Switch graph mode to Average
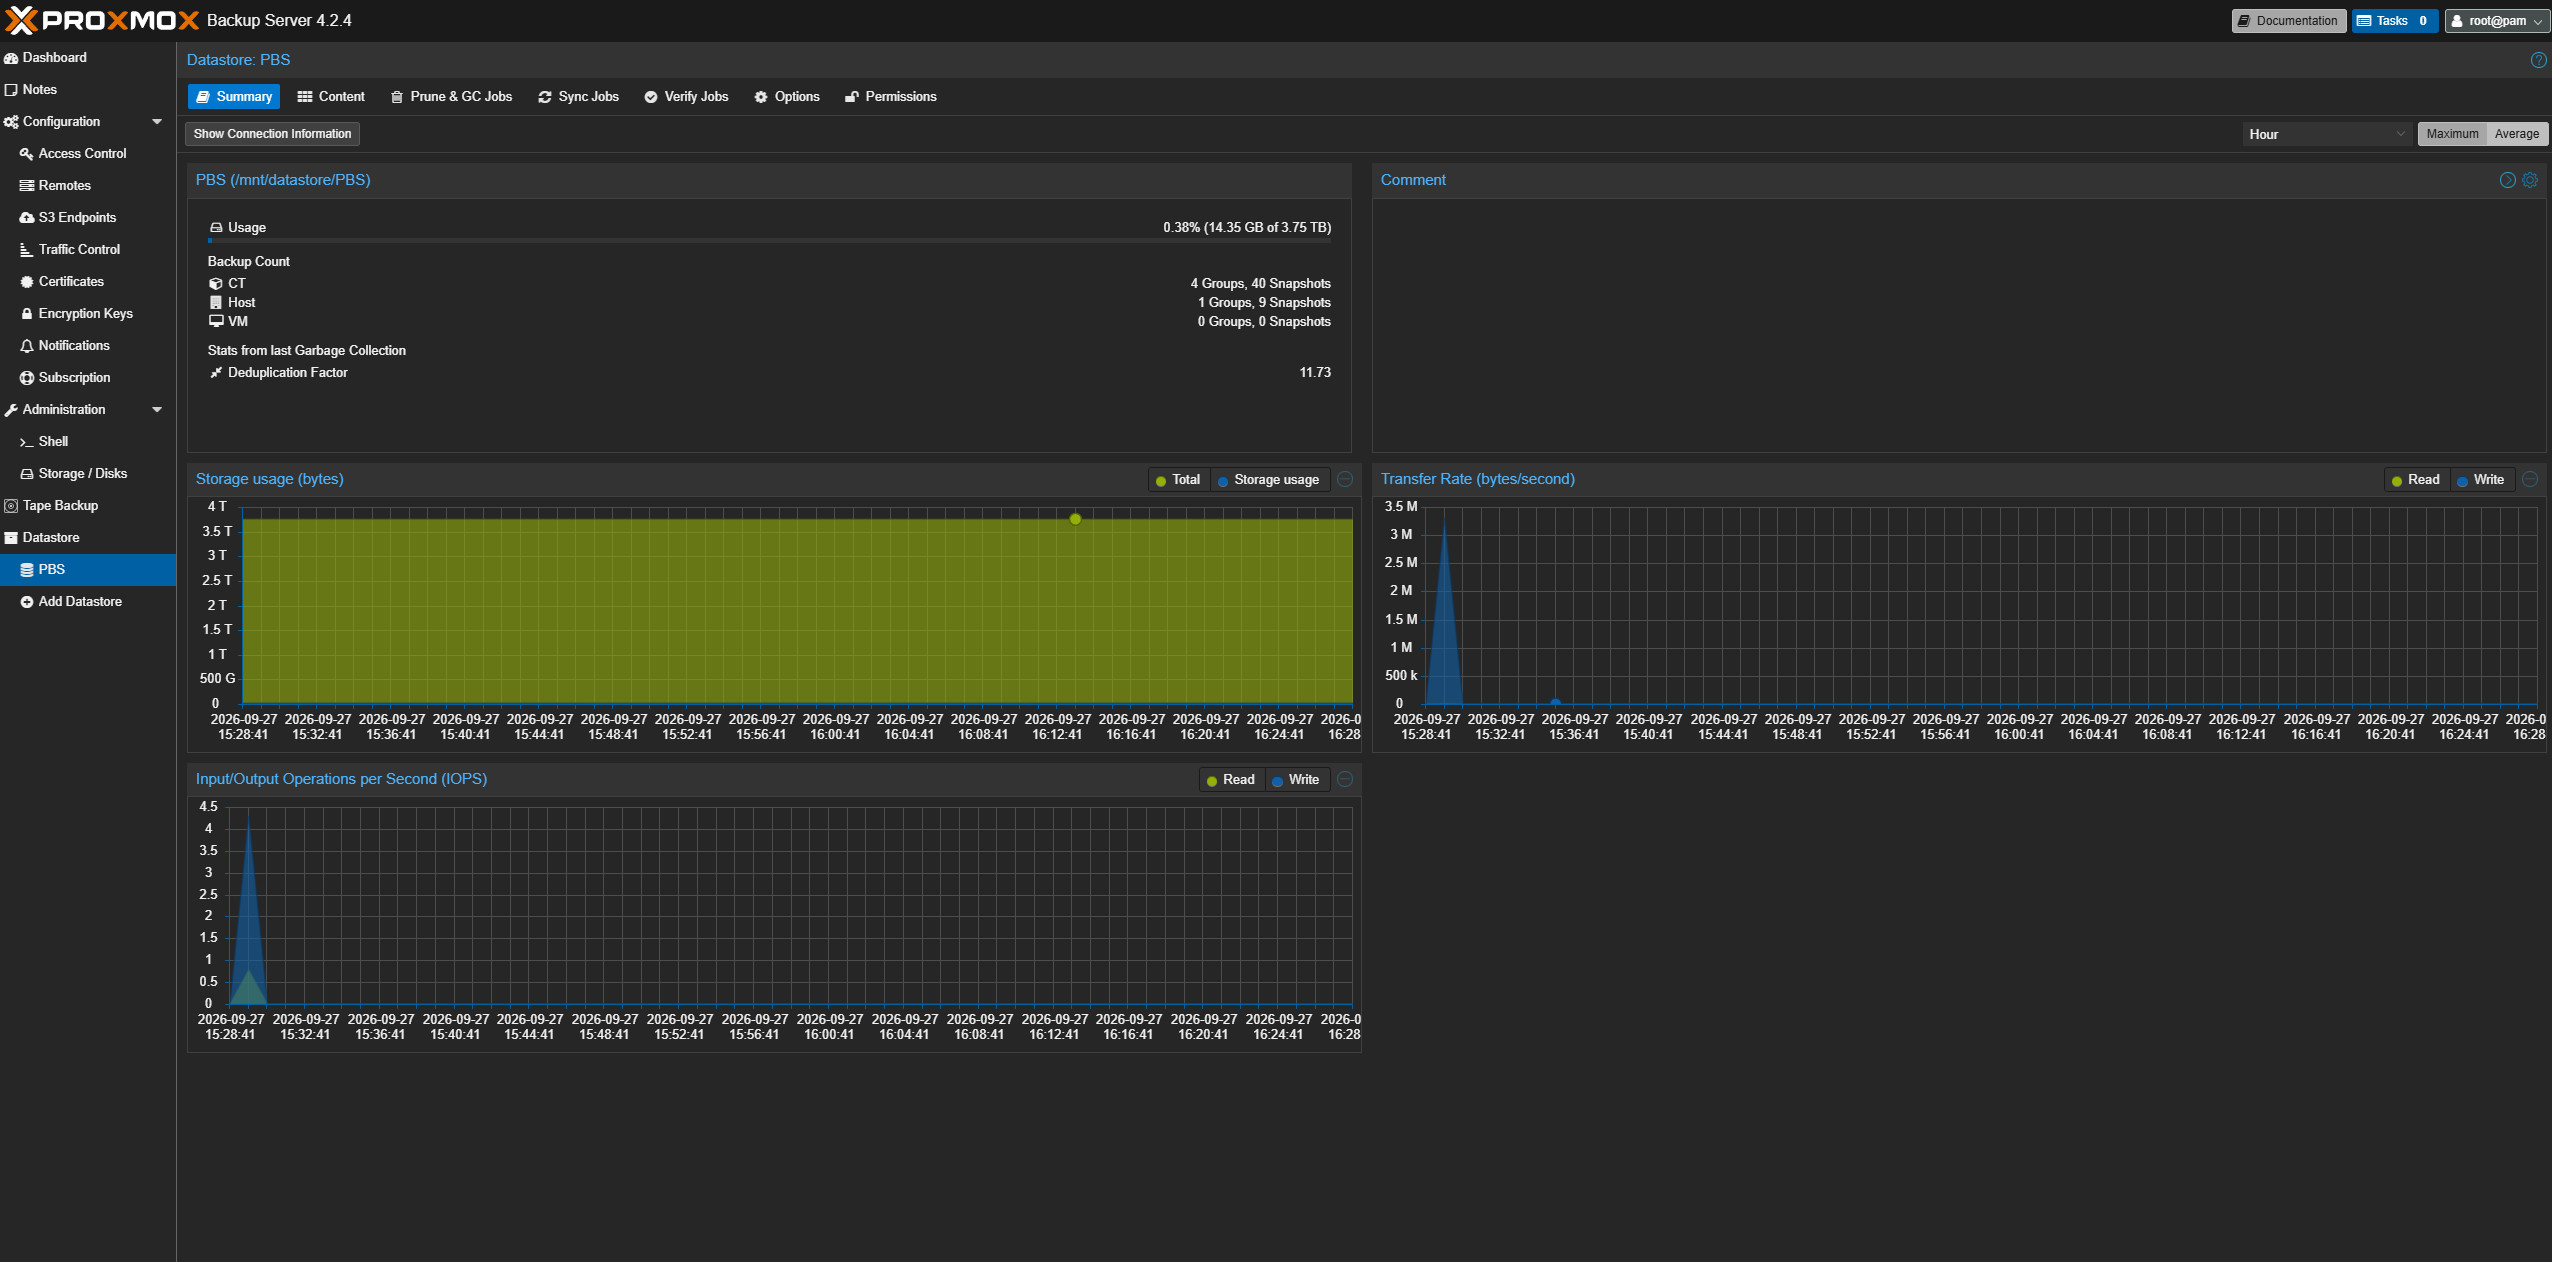Viewport: 2552px width, 1262px height. (2516, 134)
